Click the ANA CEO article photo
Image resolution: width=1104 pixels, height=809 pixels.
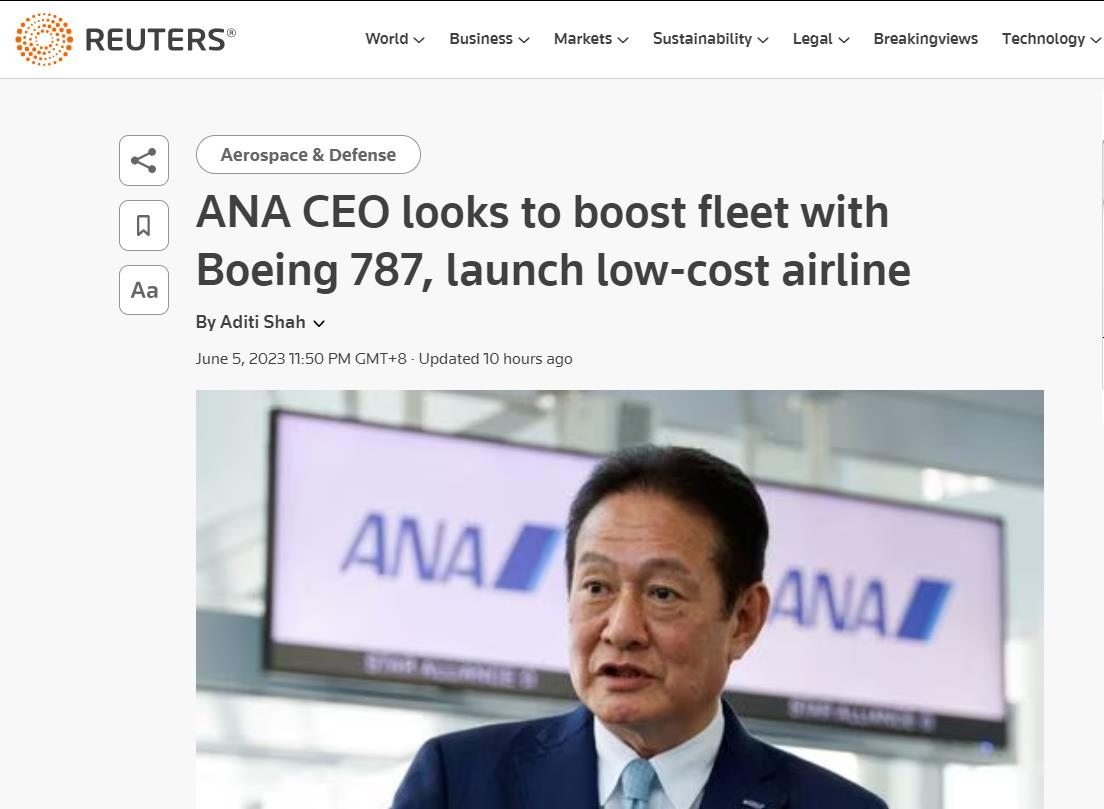[x=619, y=599]
